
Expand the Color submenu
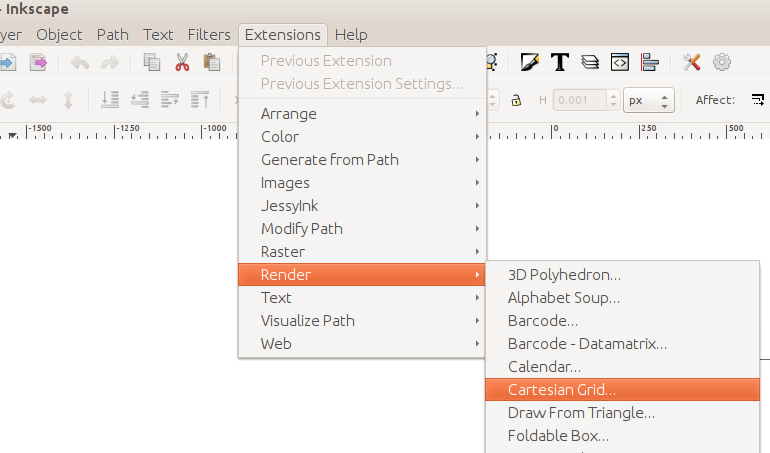362,137
